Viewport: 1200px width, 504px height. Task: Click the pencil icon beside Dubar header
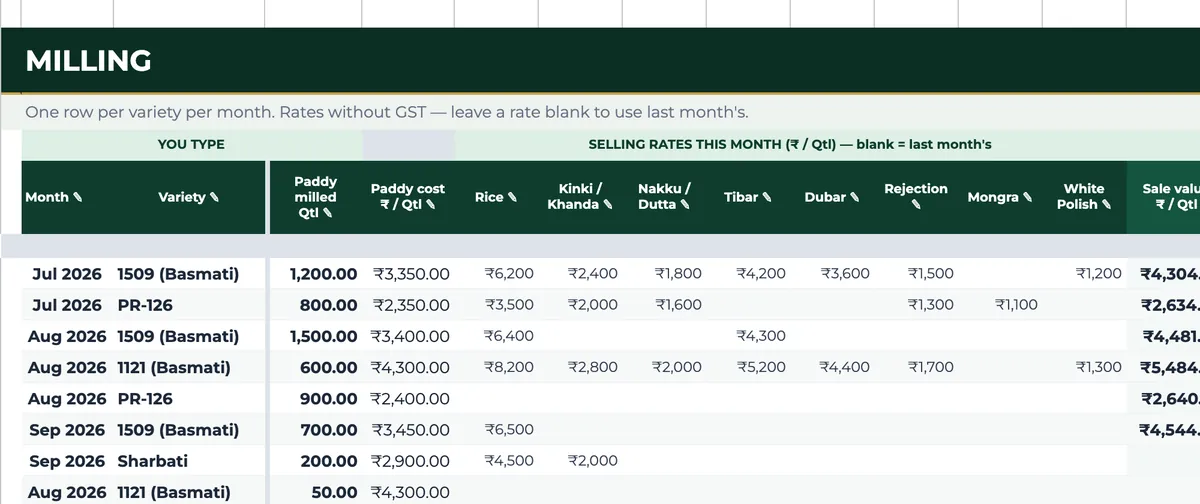[855, 198]
